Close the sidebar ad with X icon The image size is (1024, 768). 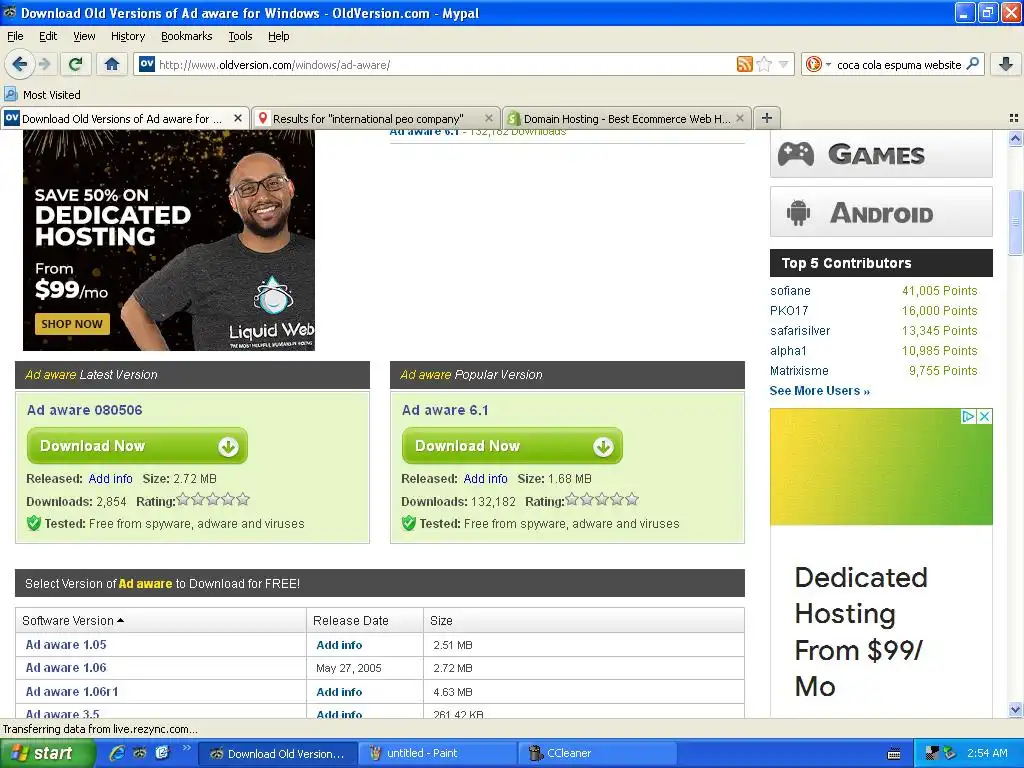tap(985, 416)
